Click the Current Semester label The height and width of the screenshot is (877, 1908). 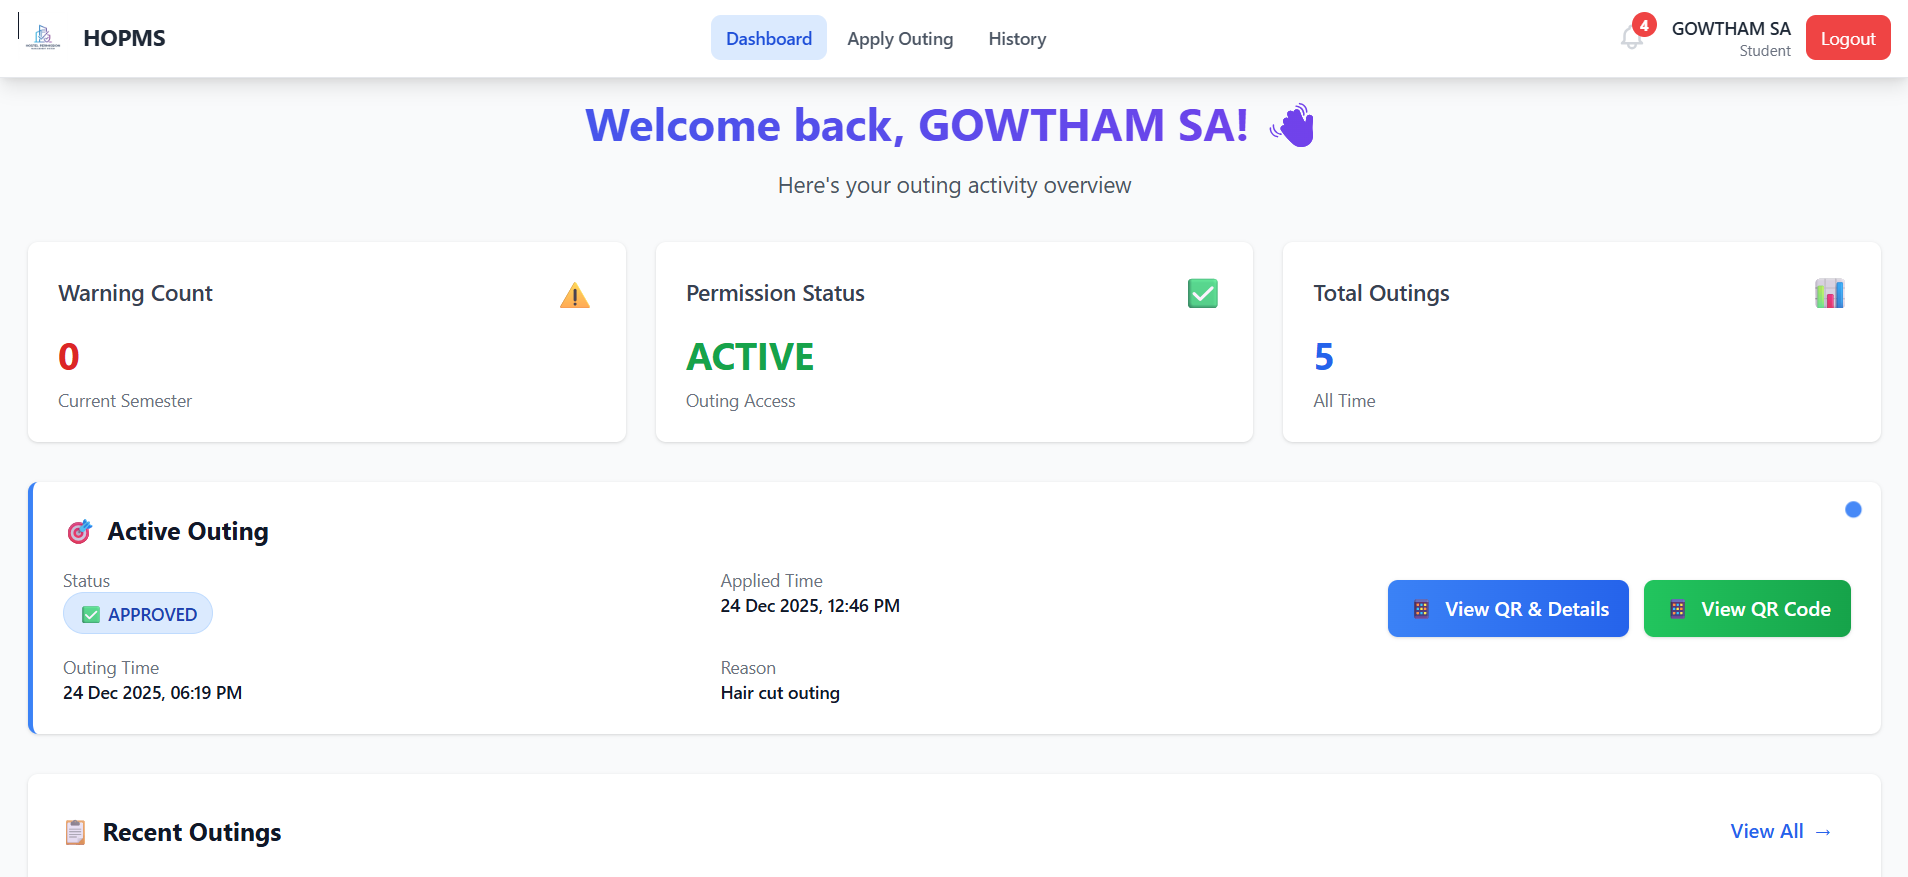click(125, 401)
